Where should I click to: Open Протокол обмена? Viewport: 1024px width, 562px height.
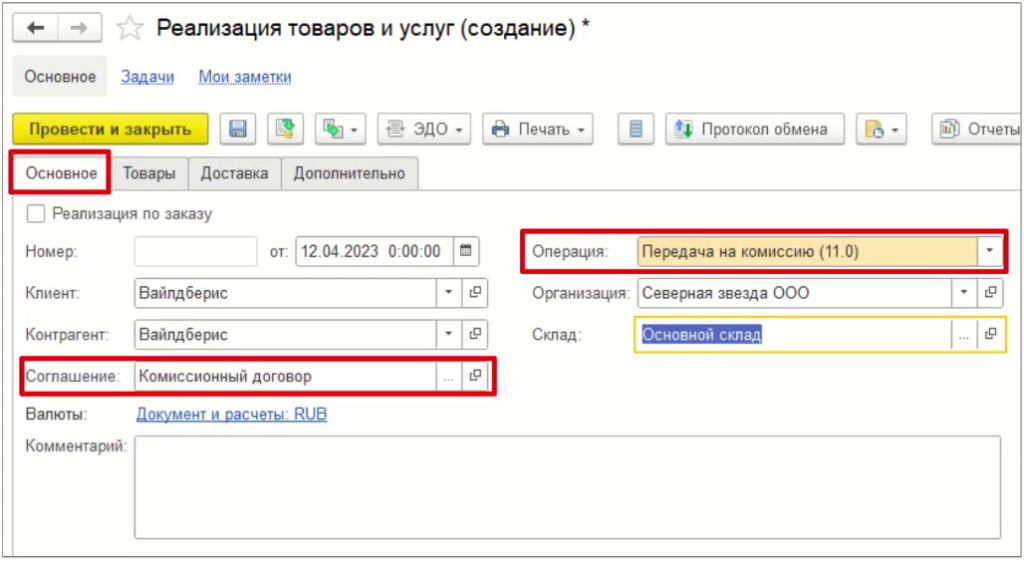754,129
